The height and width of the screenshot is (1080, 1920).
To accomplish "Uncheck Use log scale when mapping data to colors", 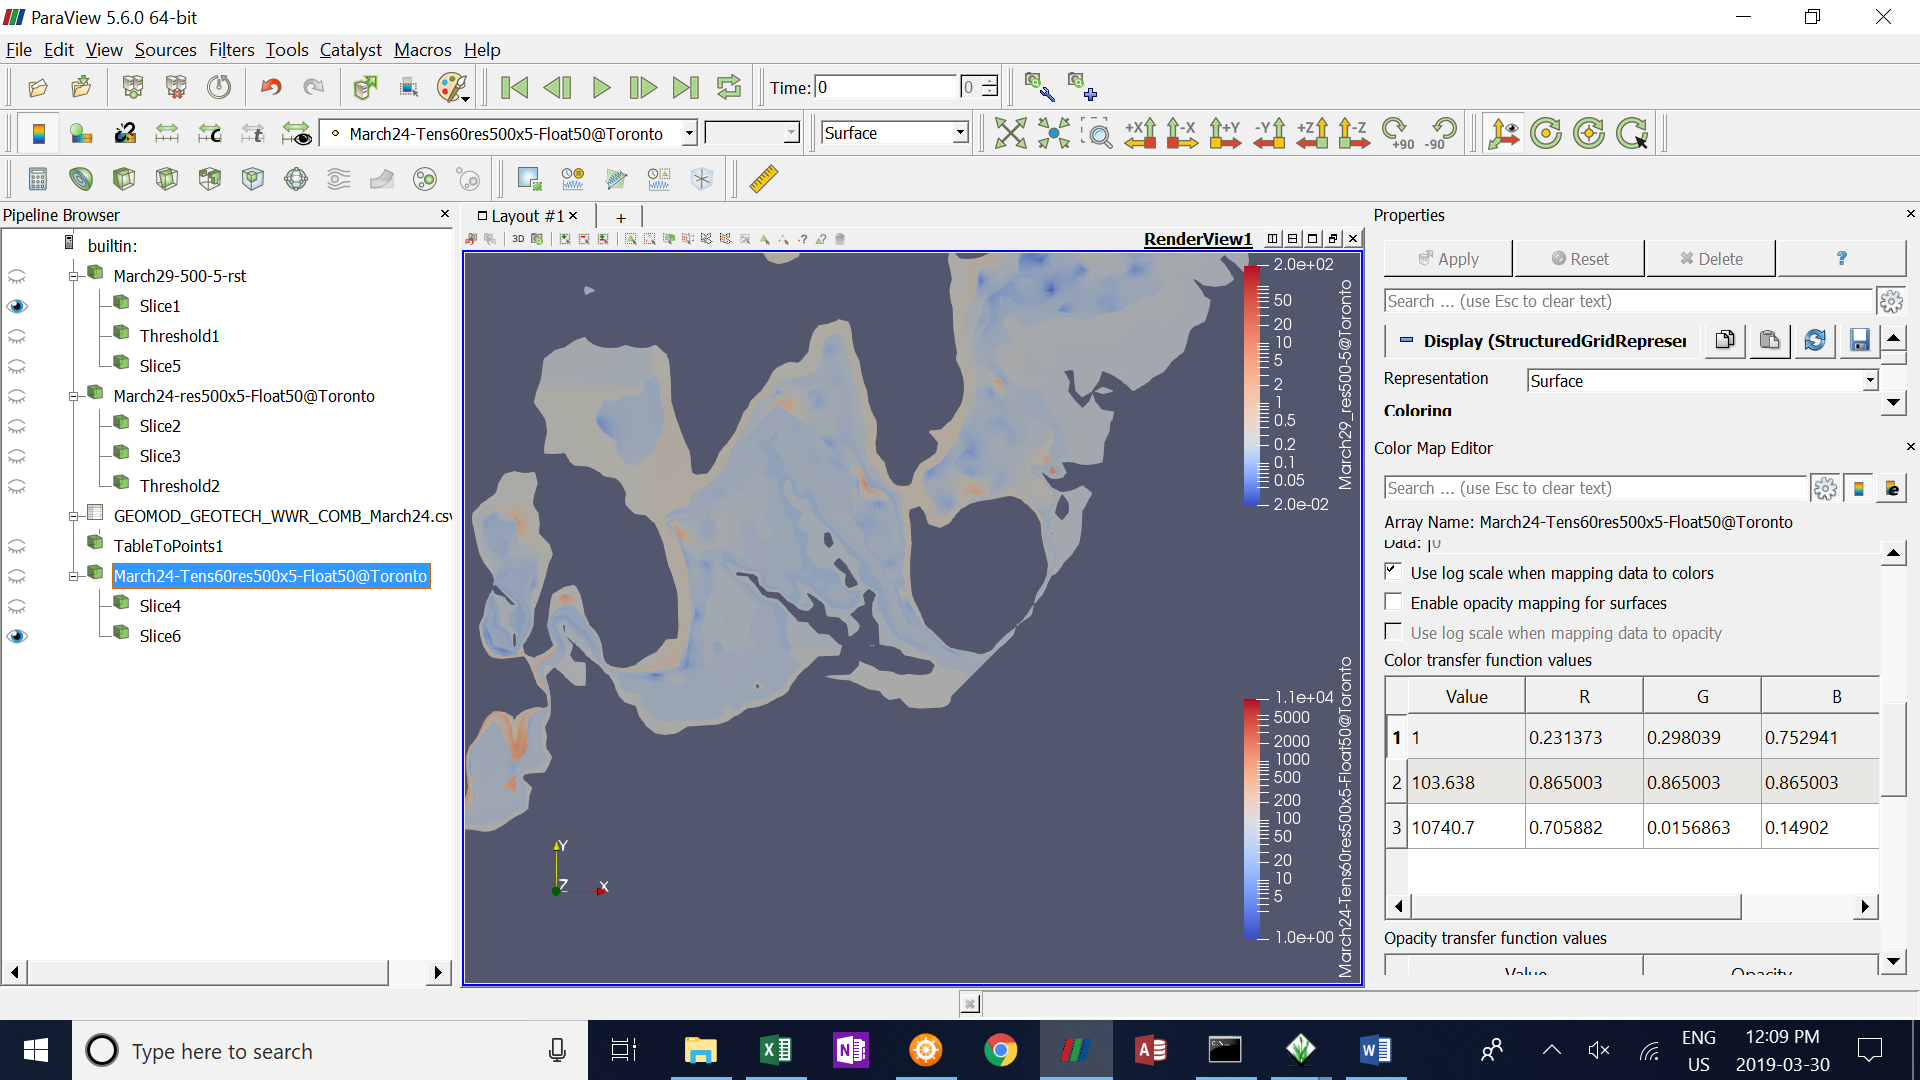I will coord(1393,572).
